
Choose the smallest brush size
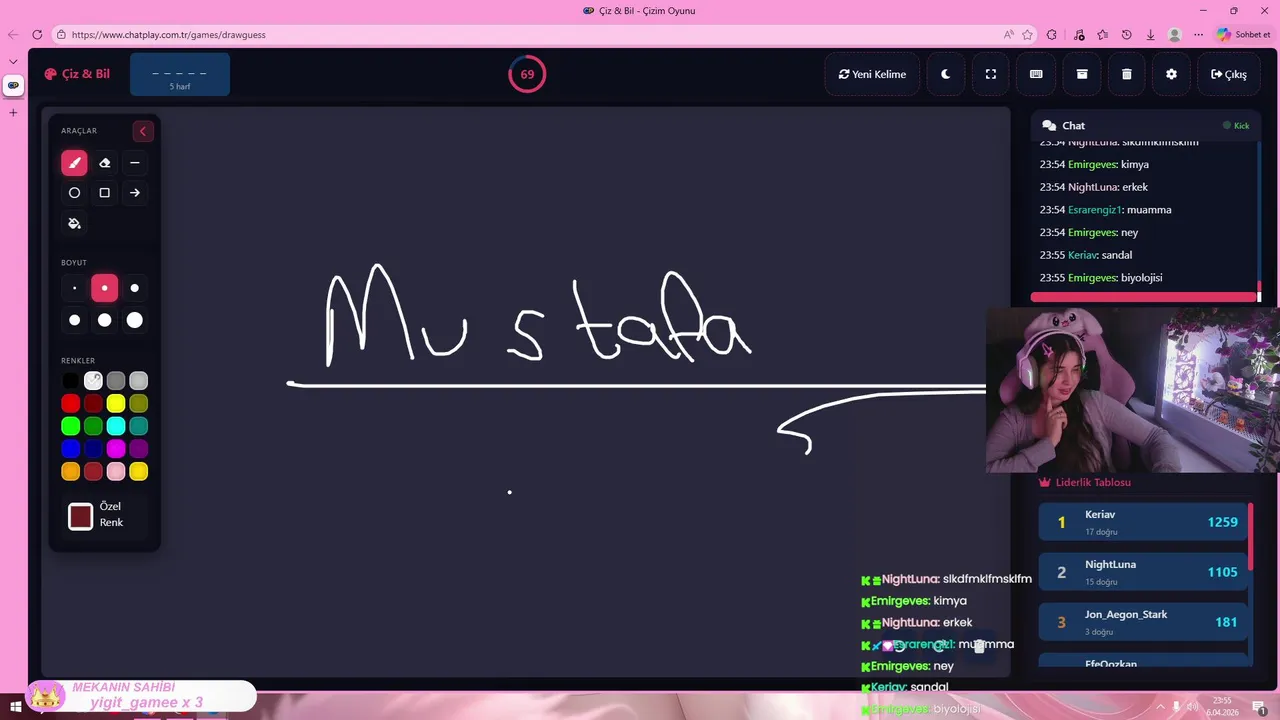click(x=74, y=288)
